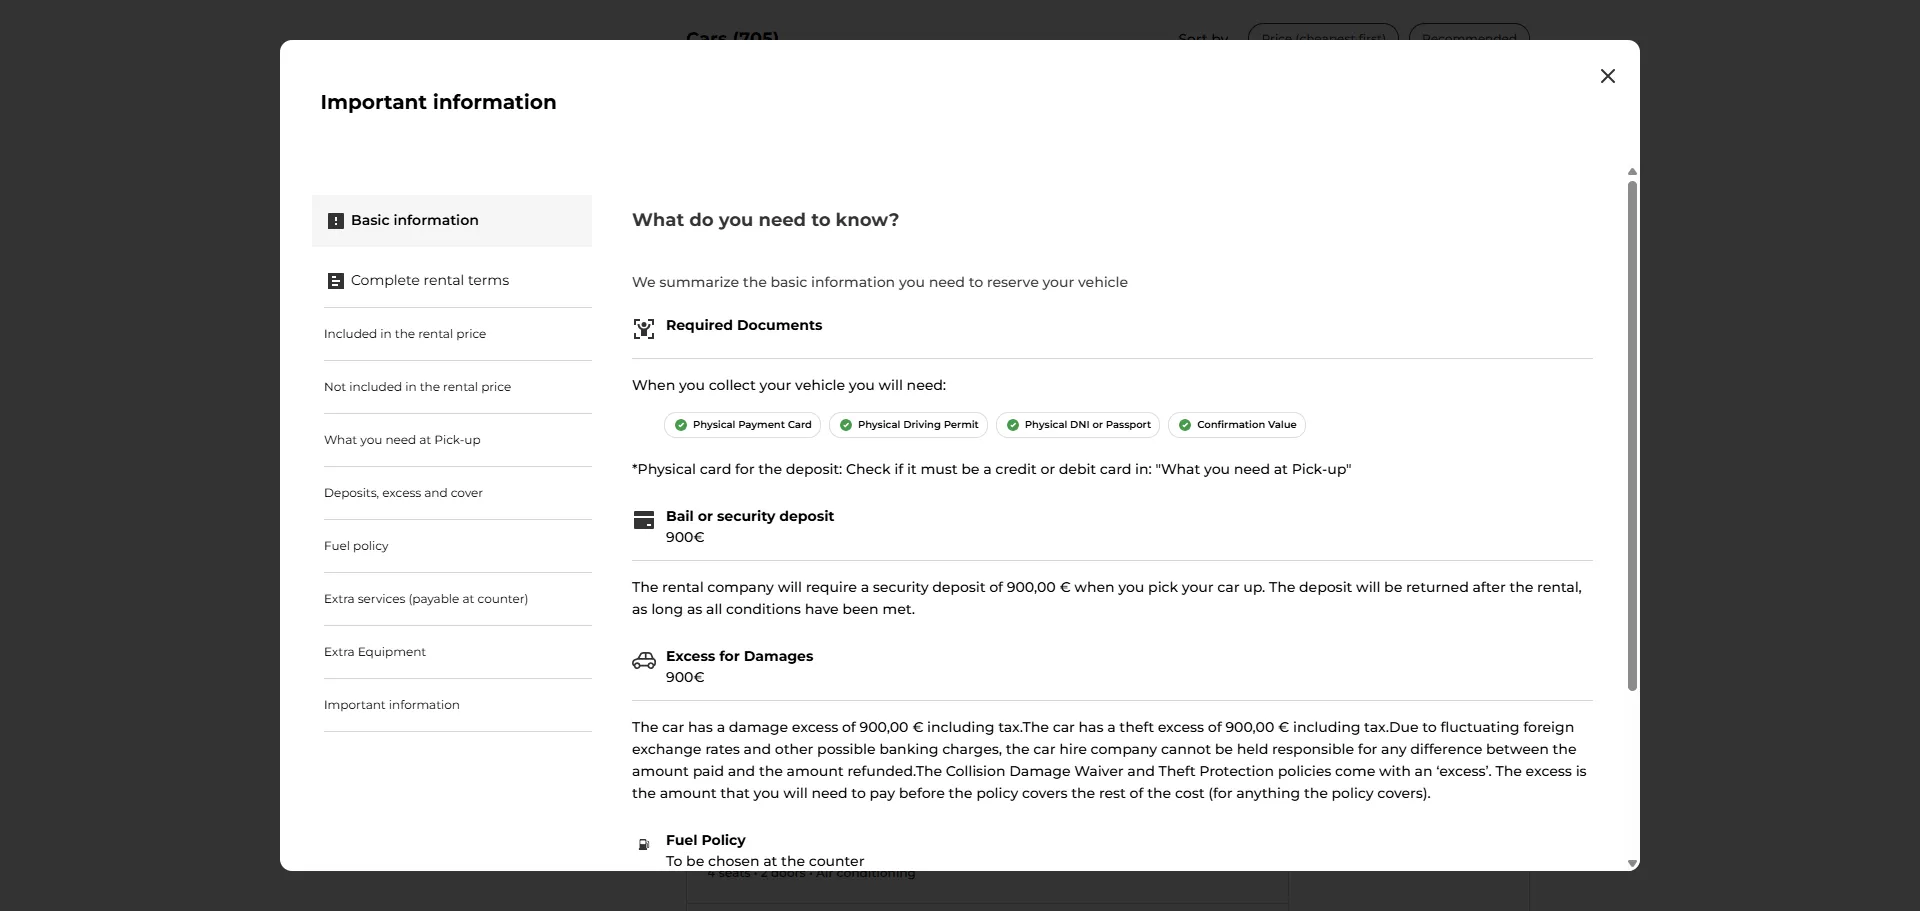Go to Included in the rental price
This screenshot has height=911, width=1920.
coord(405,334)
